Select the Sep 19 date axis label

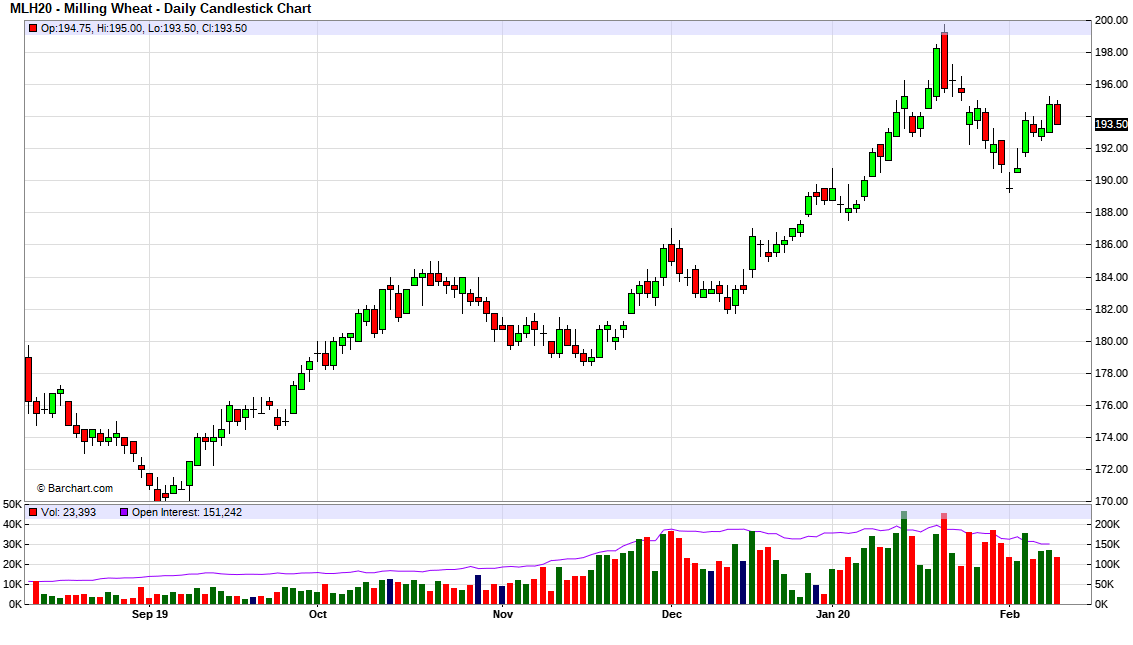(x=150, y=615)
